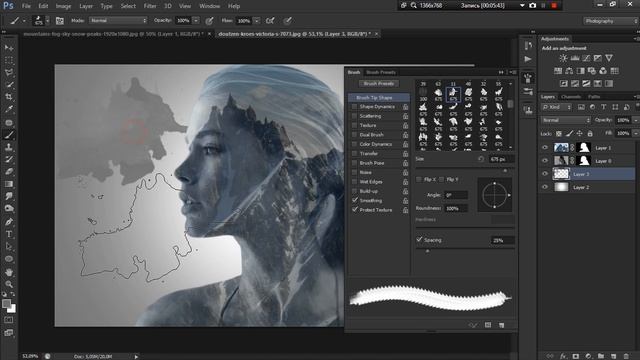Select the Lasso tool
Screen dimensions: 640x360
pos(9,73)
